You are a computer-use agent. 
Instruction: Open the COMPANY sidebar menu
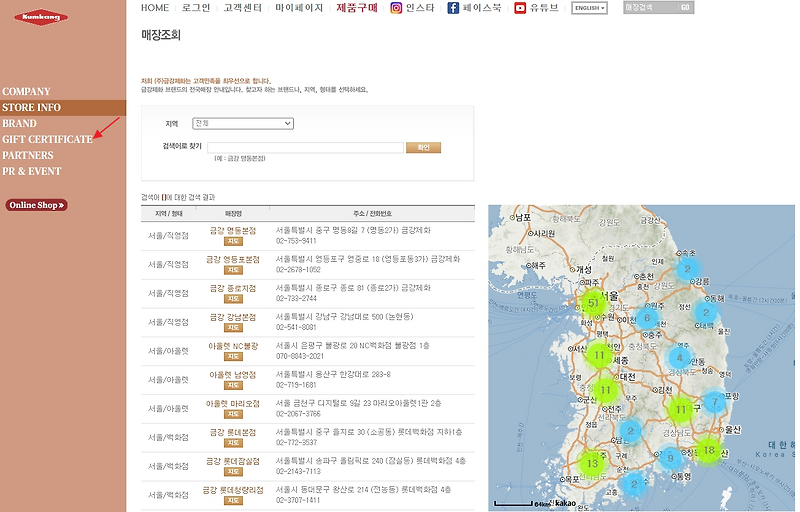click(26, 91)
